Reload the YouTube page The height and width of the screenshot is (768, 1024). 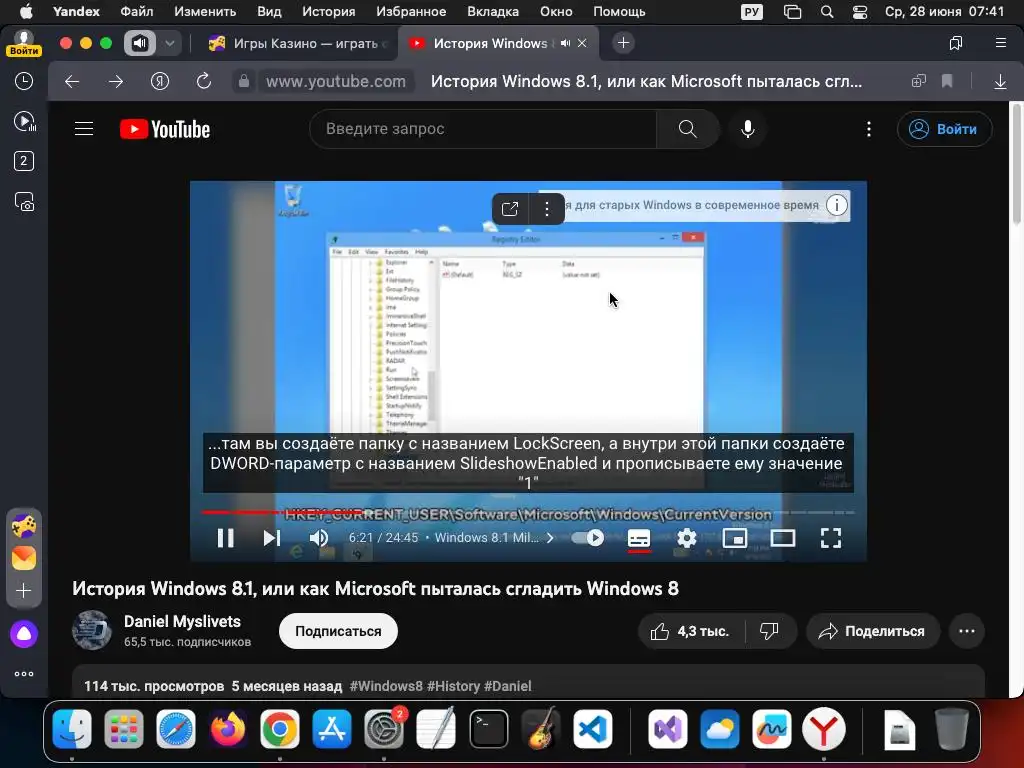(204, 81)
